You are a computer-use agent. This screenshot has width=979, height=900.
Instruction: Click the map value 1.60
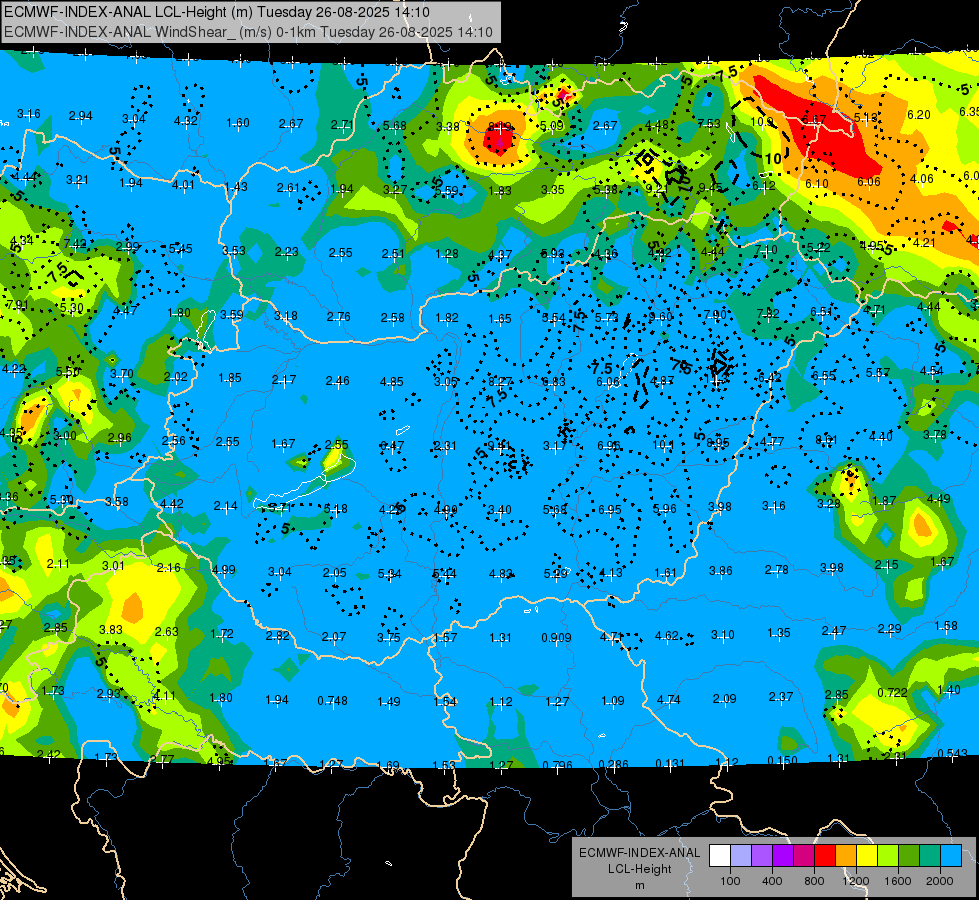click(237, 123)
